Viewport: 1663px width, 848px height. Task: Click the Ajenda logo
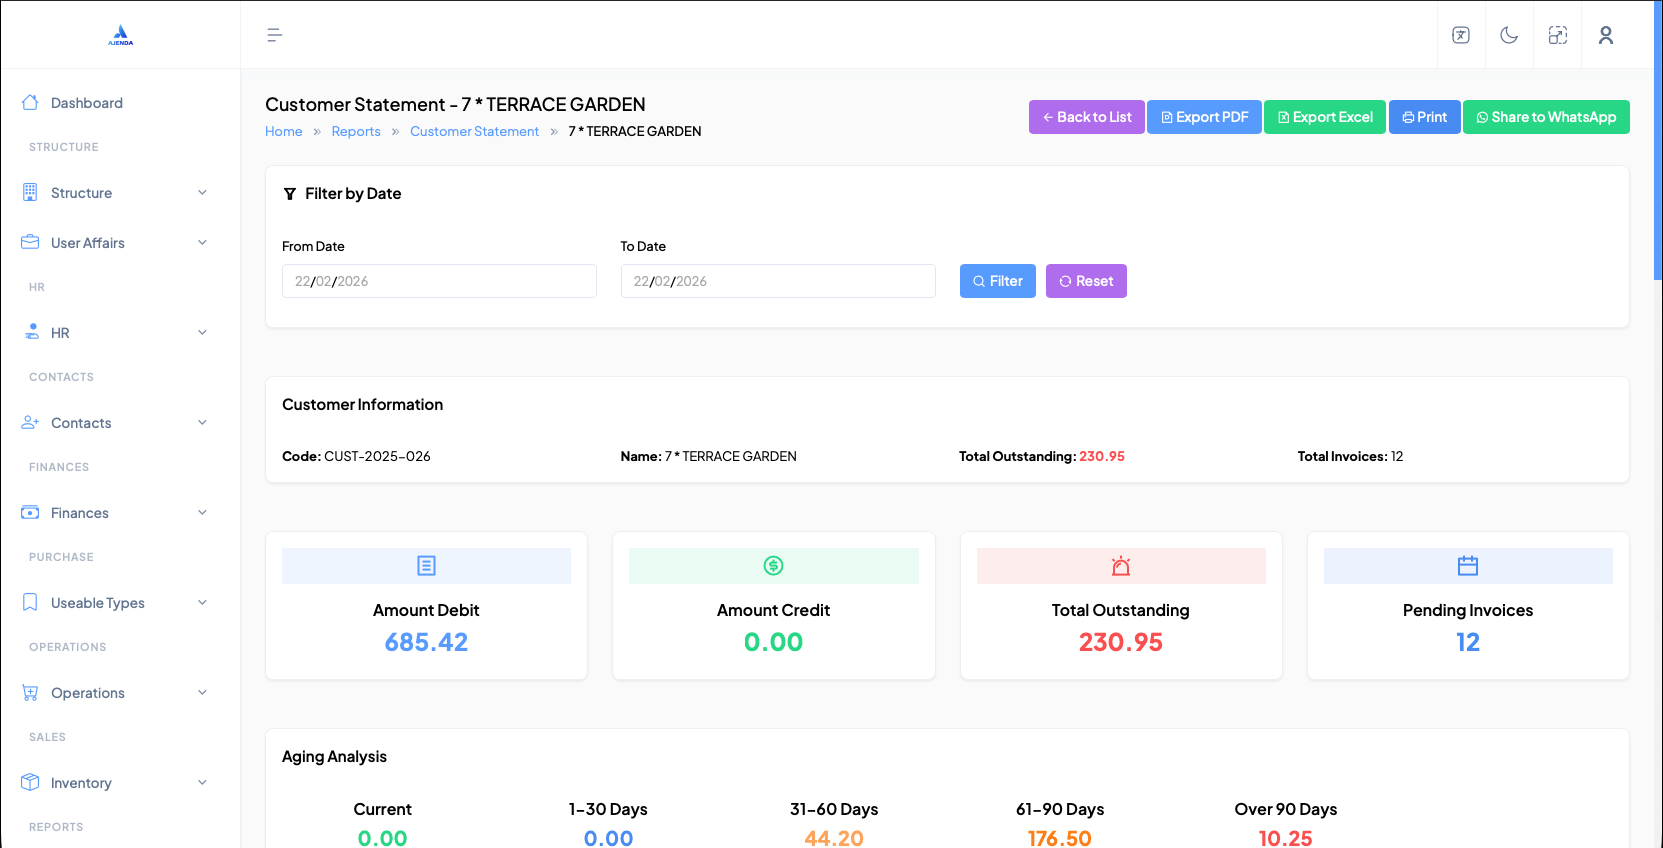point(120,35)
